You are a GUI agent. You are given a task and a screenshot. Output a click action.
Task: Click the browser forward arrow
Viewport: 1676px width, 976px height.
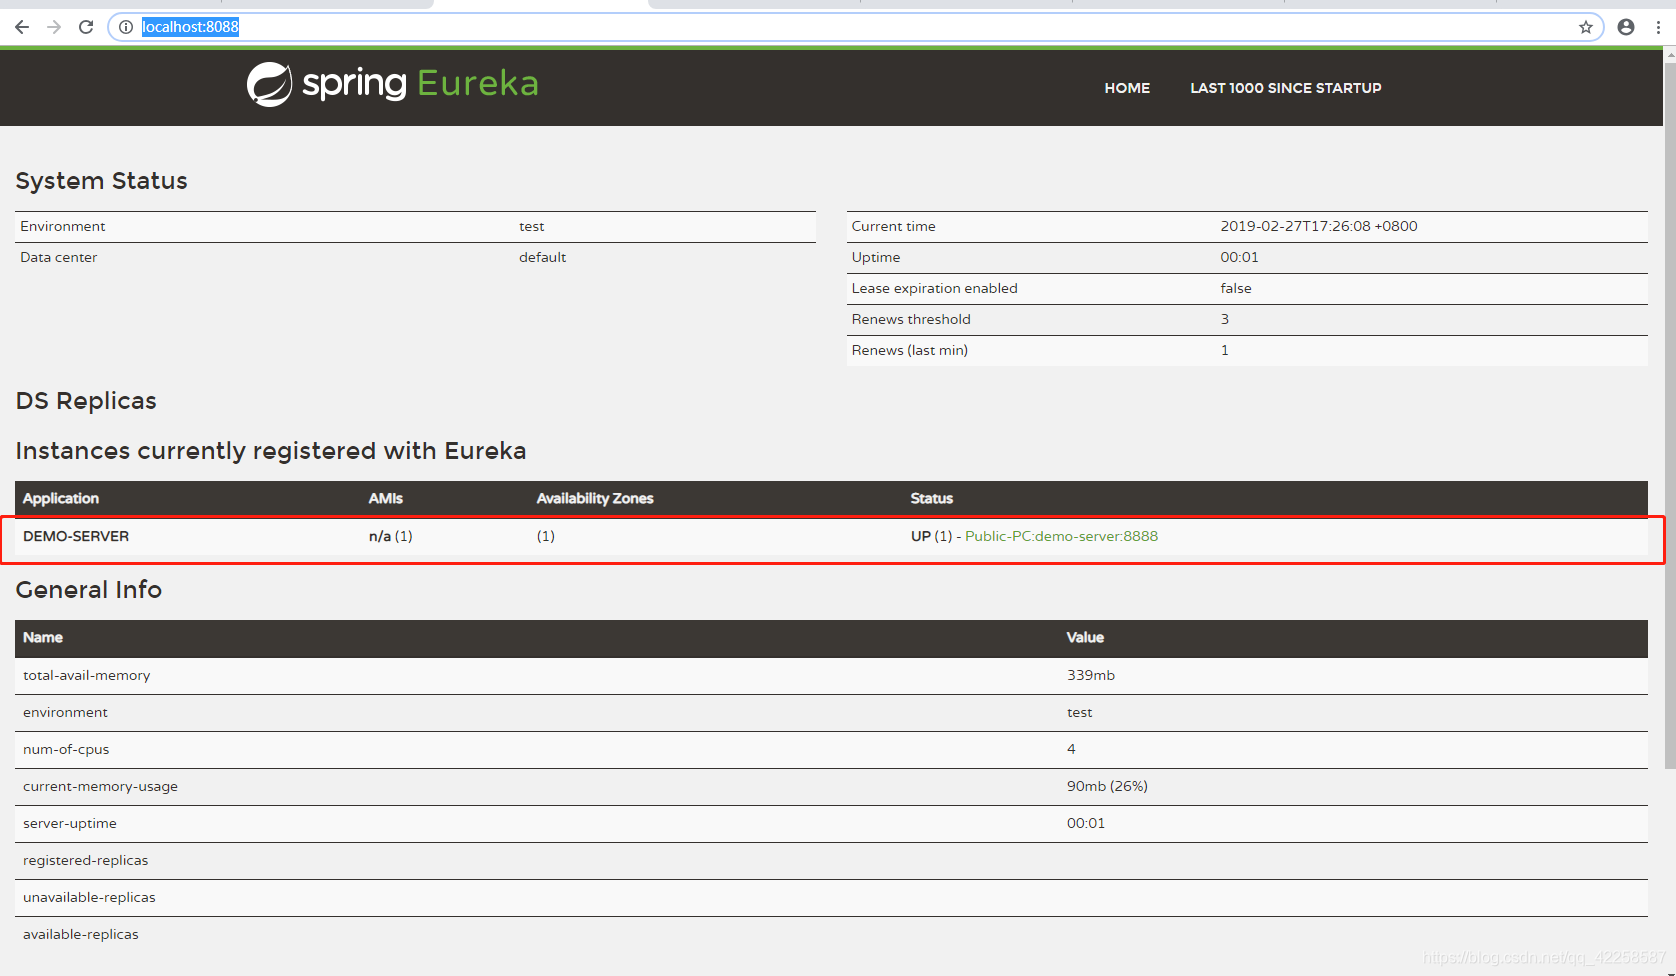click(54, 27)
